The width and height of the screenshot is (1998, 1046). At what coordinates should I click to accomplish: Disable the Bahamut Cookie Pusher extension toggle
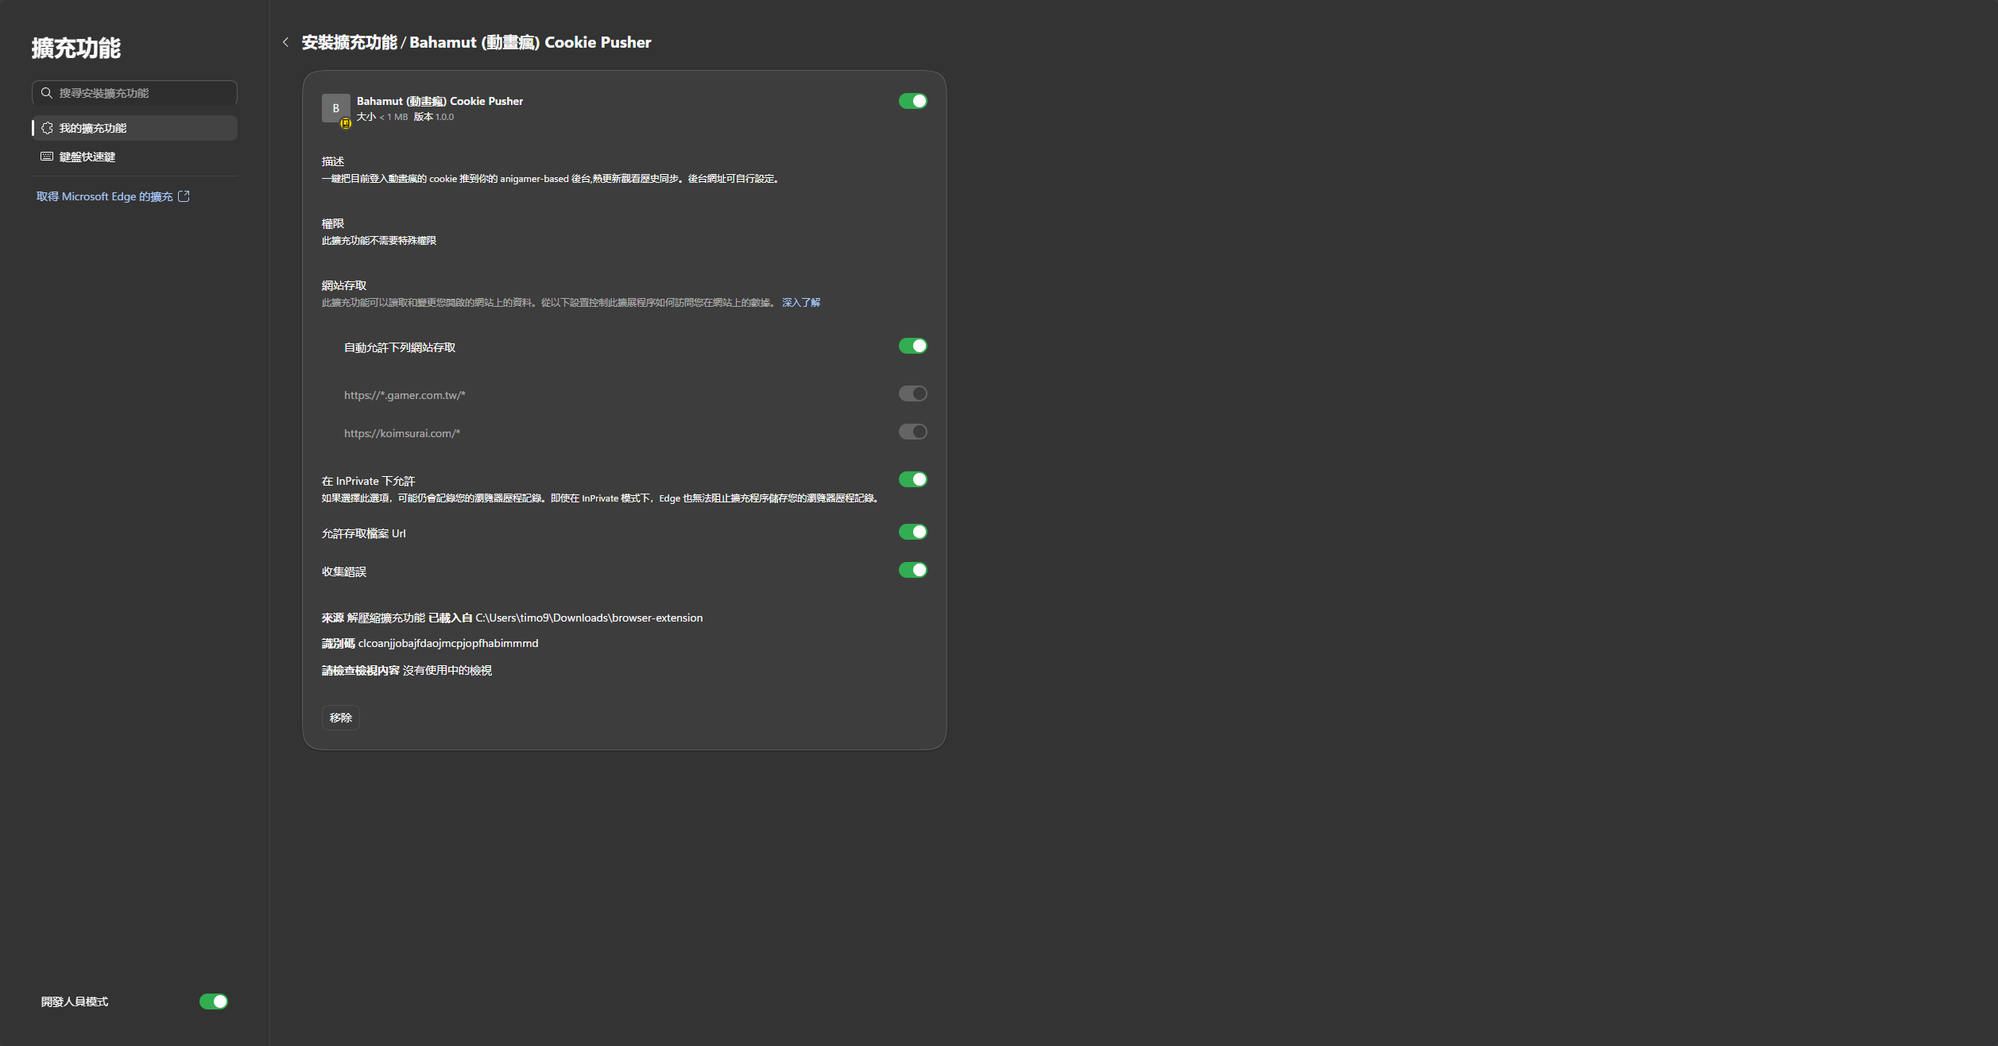(x=912, y=101)
